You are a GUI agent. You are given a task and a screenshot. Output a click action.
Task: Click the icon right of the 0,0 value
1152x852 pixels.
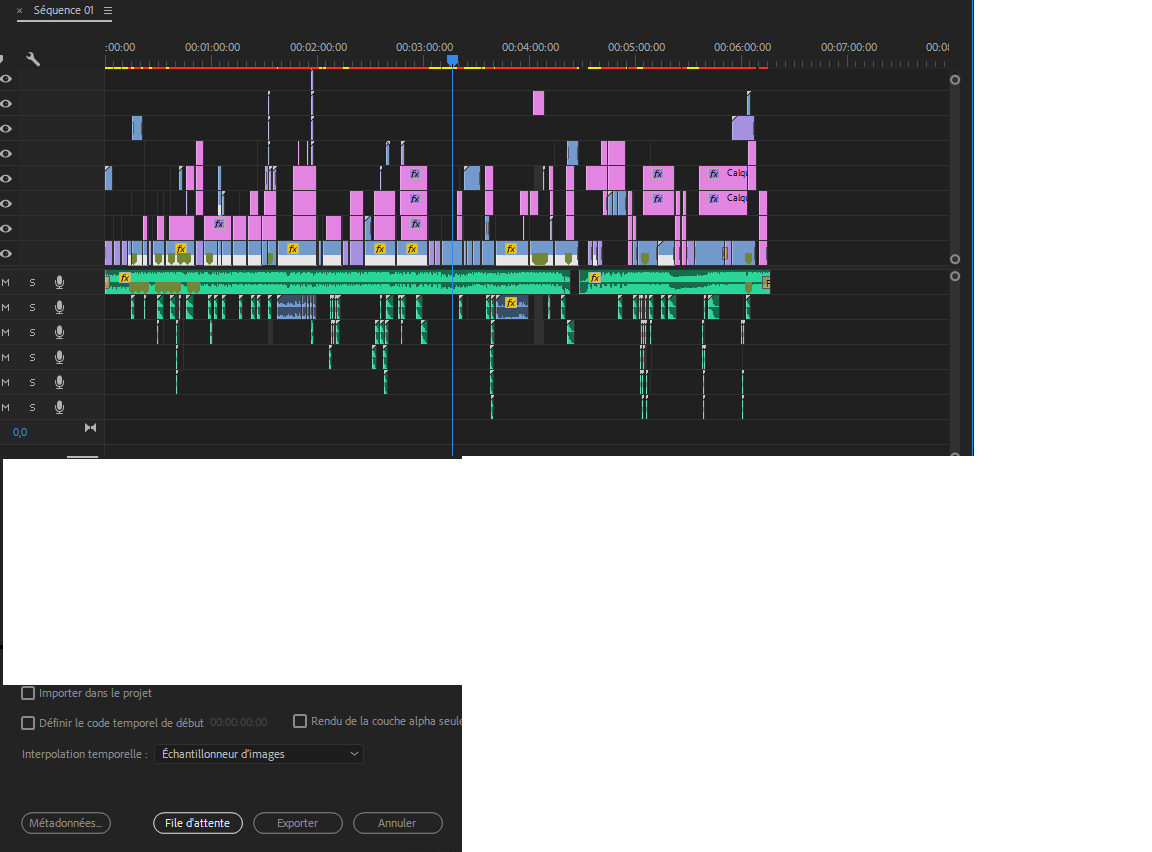(90, 428)
